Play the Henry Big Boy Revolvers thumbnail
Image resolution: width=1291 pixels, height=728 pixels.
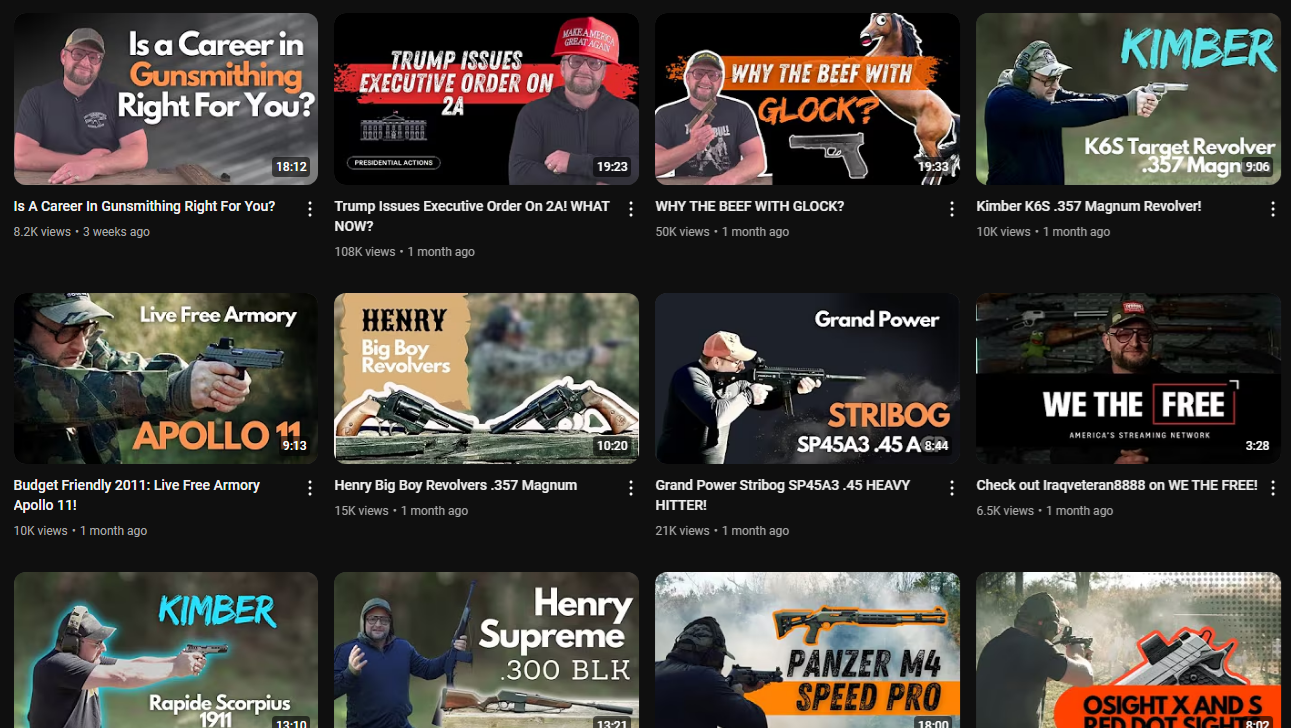(x=486, y=378)
